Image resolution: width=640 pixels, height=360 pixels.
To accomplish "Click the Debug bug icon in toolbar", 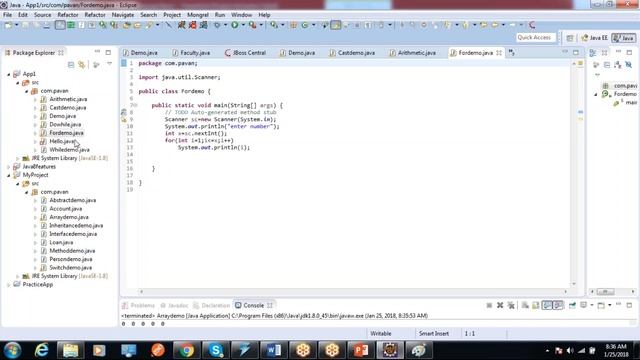I will pos(217,25).
